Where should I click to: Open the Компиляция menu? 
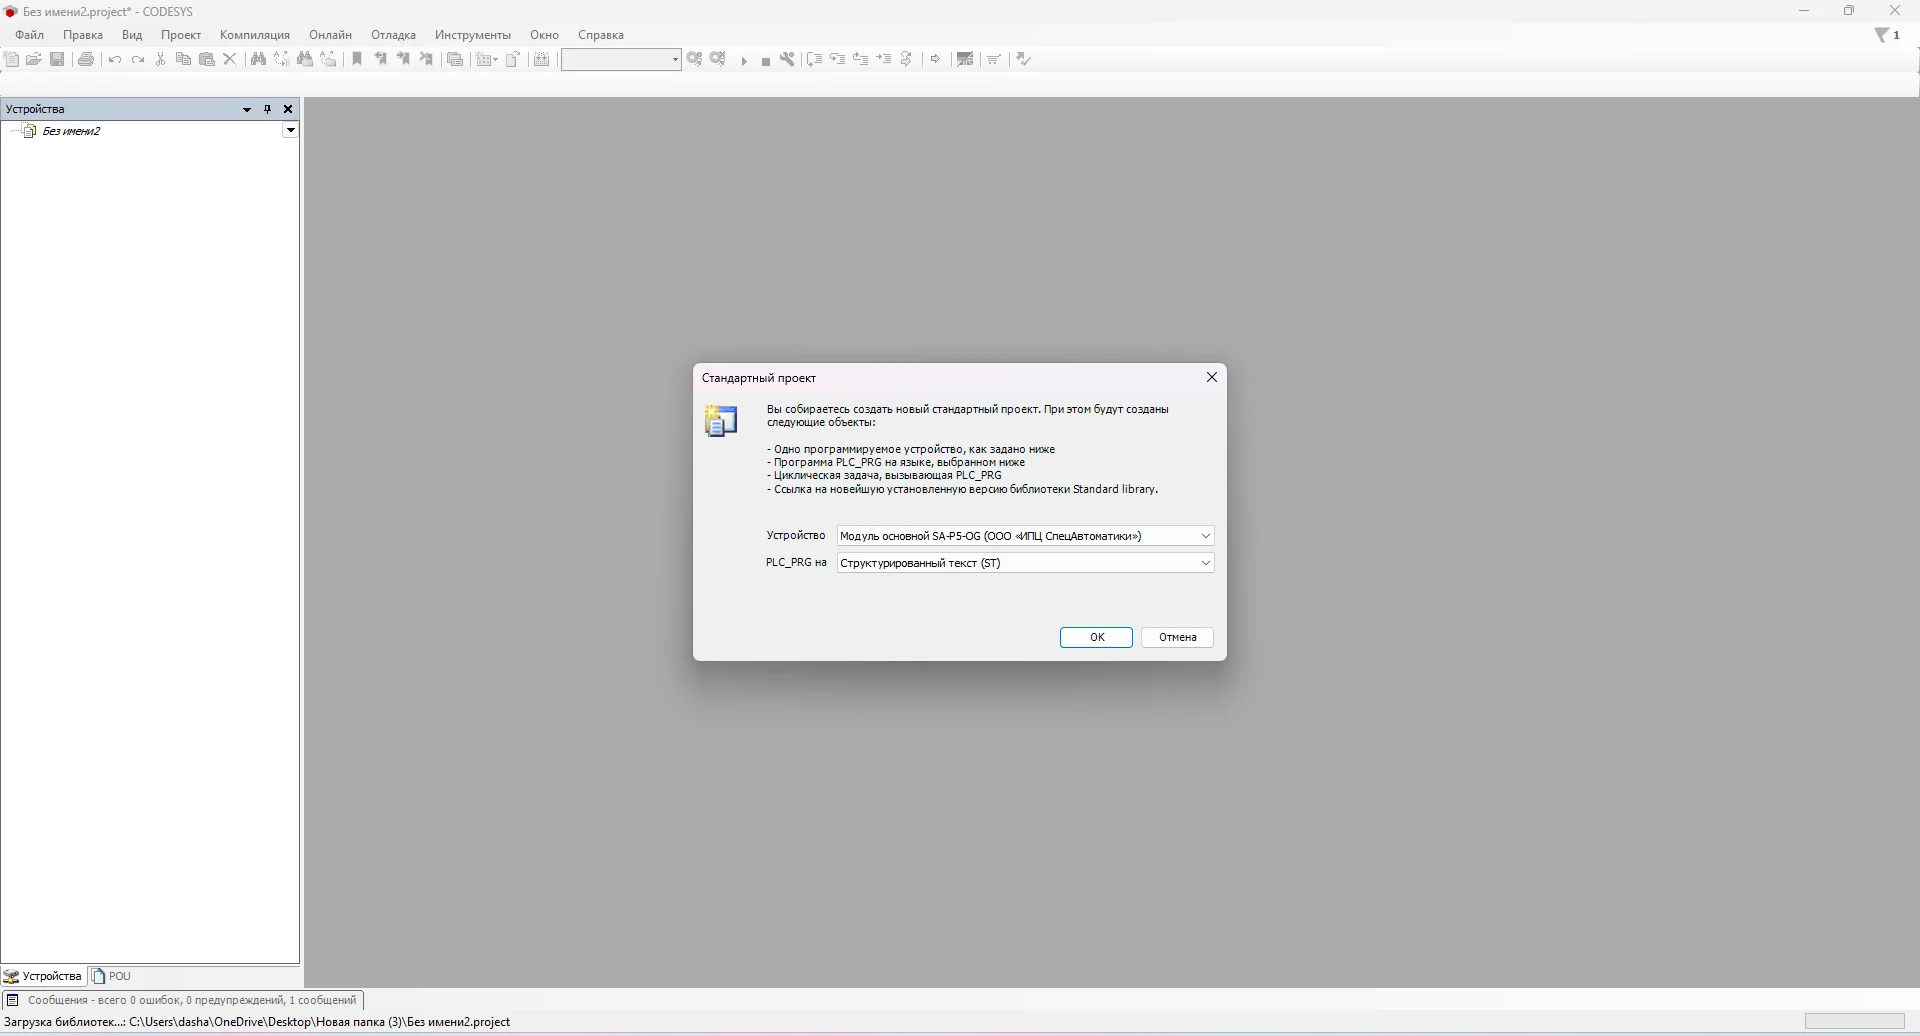(x=255, y=35)
